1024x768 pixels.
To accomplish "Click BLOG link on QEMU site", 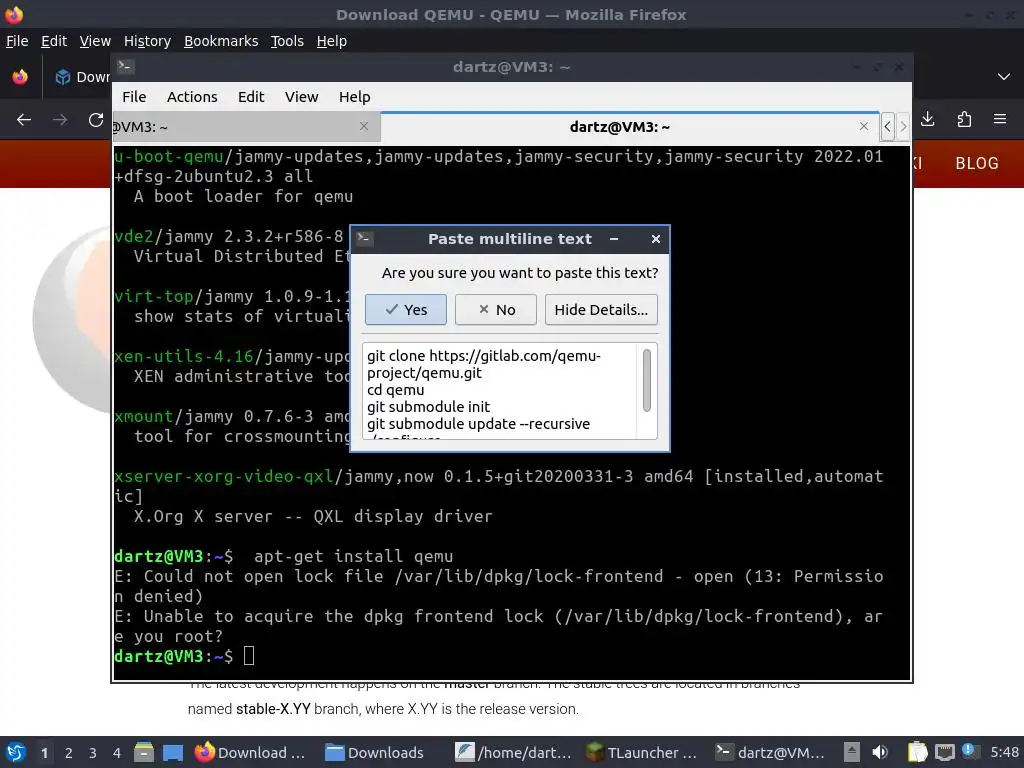I will click(977, 163).
